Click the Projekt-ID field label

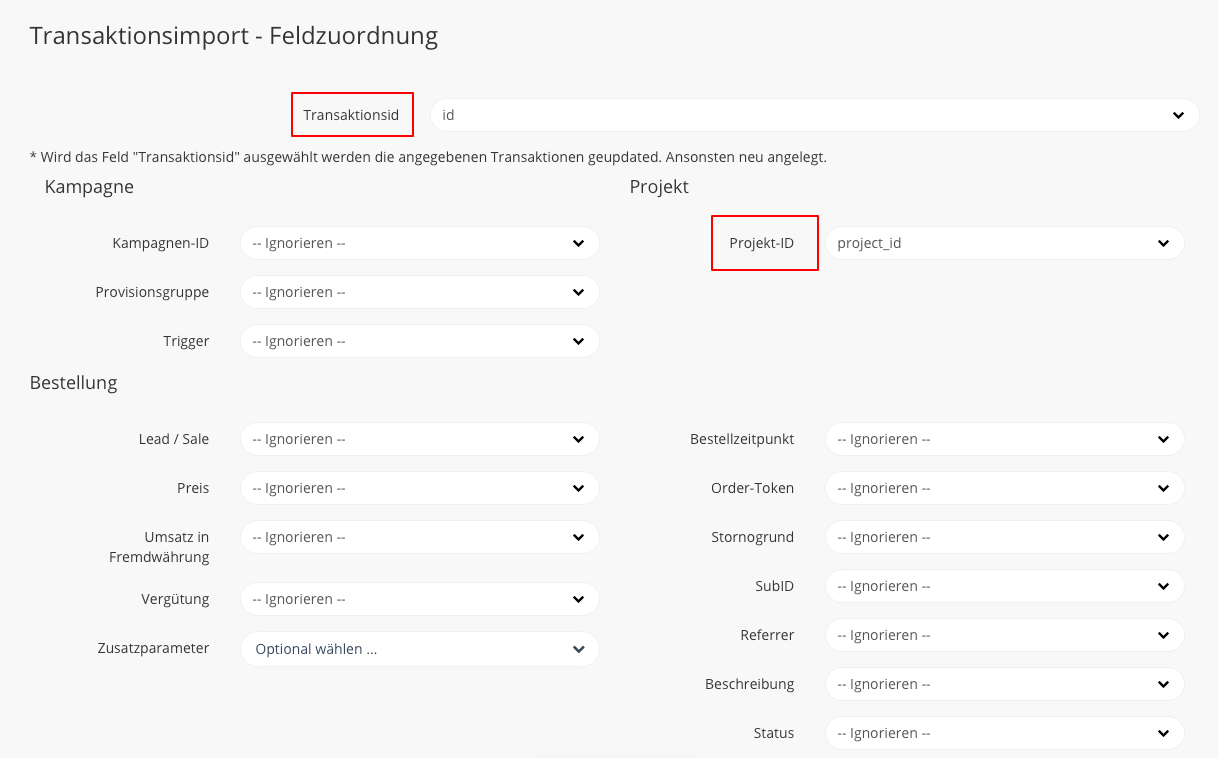(761, 243)
